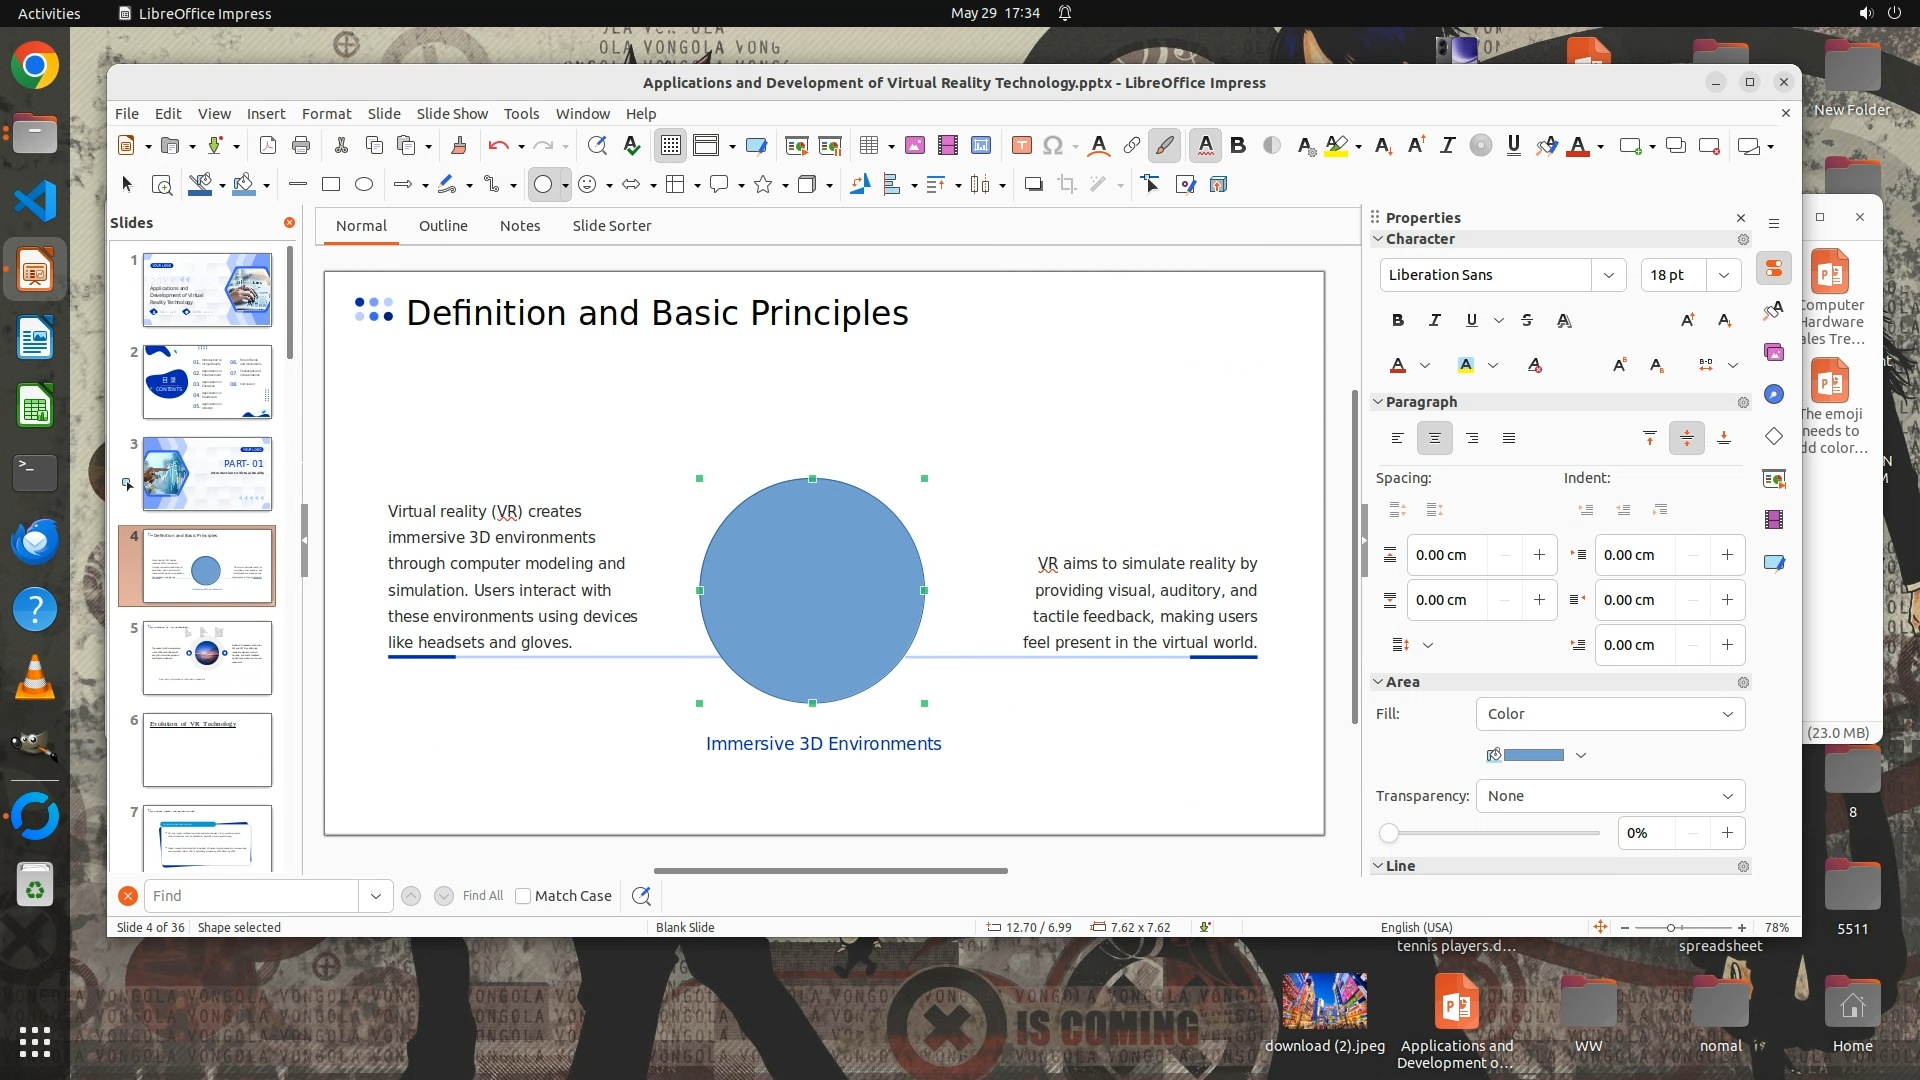
Task: Open the Slide Show menu
Action: pyautogui.click(x=452, y=113)
